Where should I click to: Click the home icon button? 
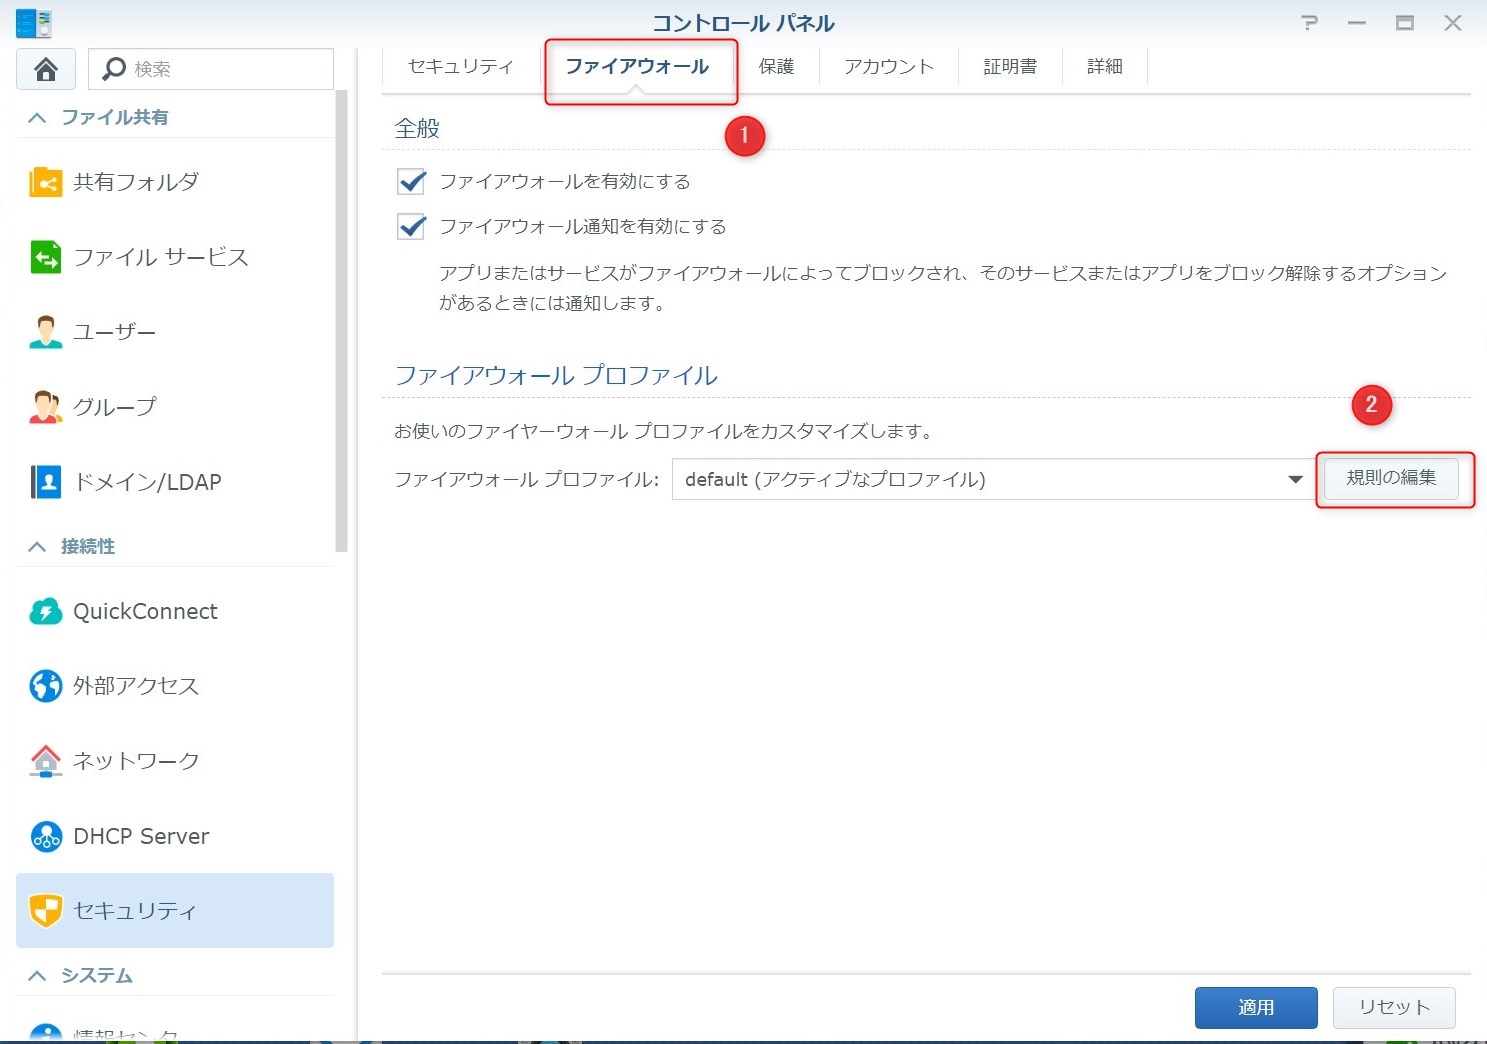(45, 69)
